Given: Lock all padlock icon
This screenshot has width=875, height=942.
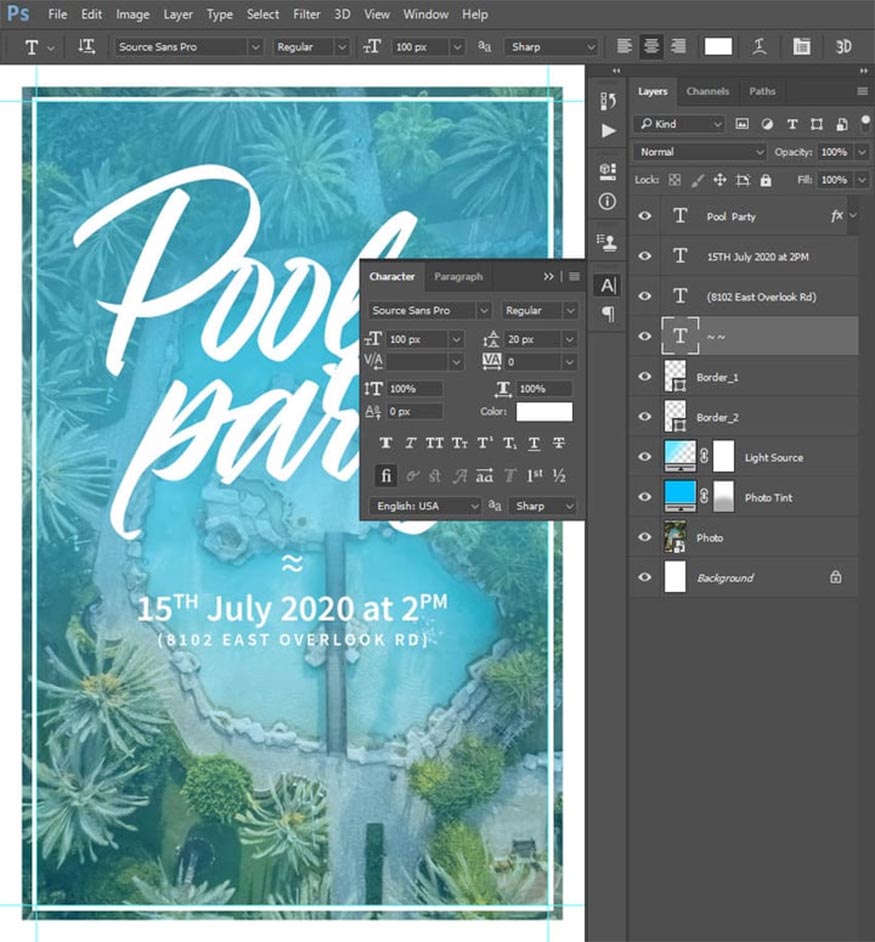Looking at the screenshot, I should coord(766,180).
